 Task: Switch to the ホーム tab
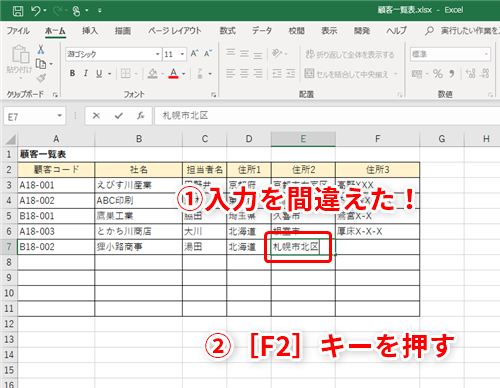(x=55, y=31)
